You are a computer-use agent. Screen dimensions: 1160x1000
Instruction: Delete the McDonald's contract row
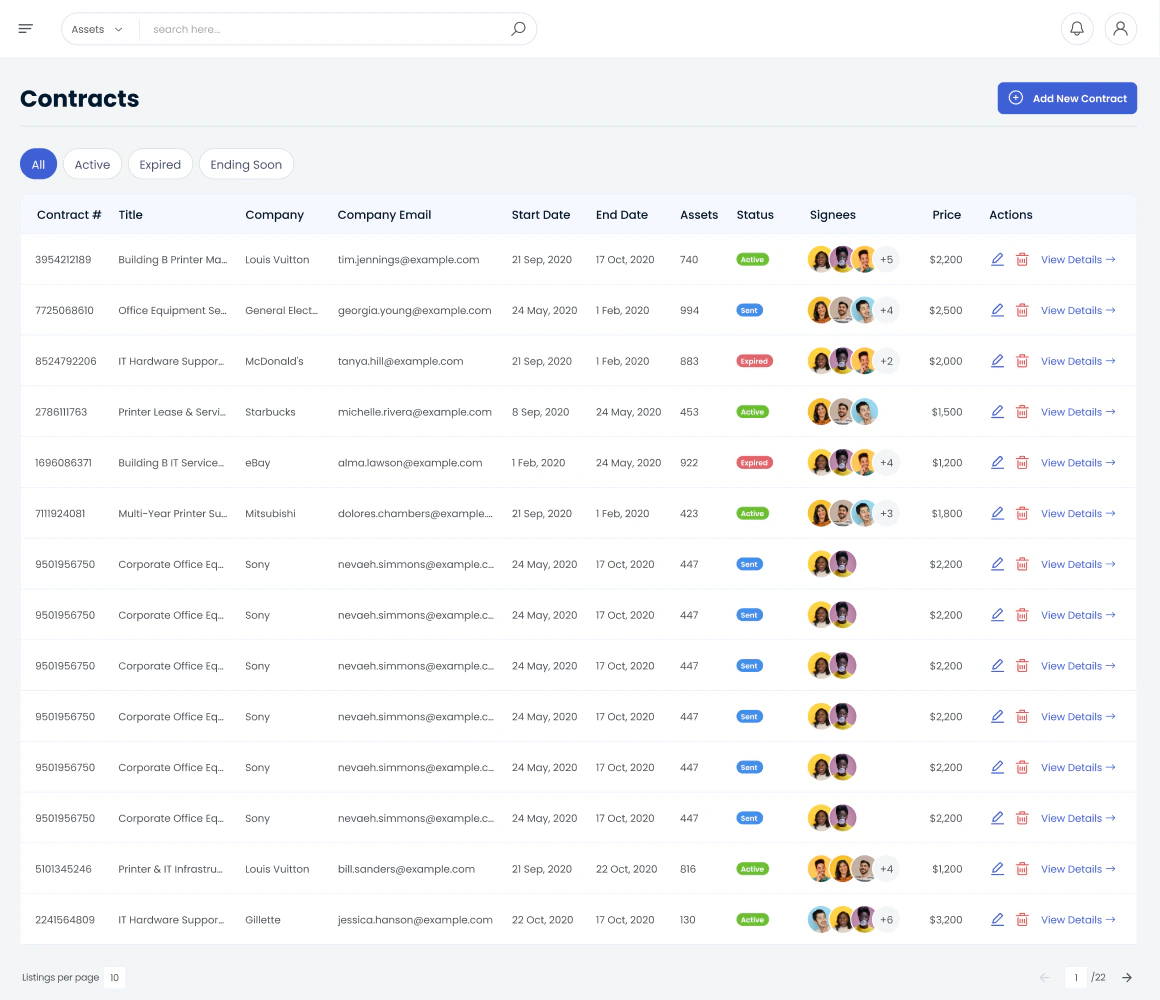1022,361
